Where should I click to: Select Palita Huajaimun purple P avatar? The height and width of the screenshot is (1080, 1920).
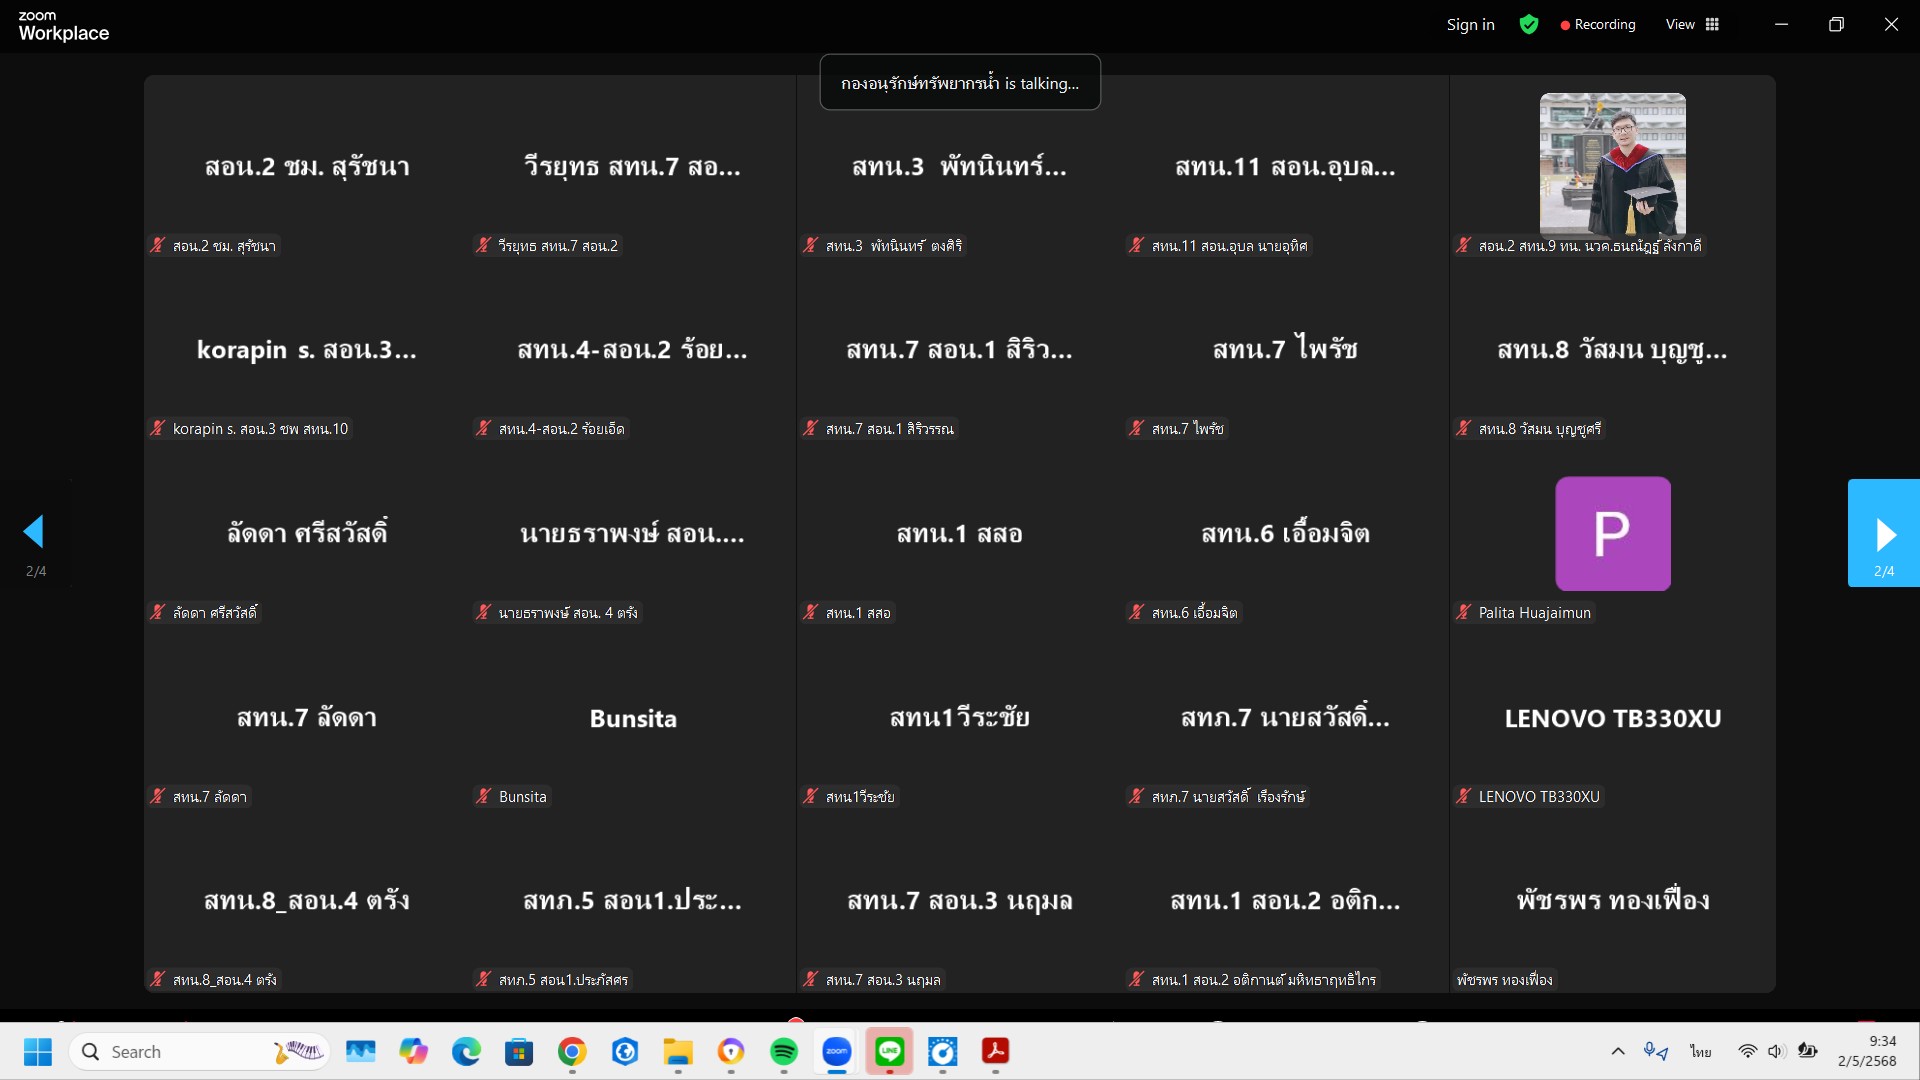click(1612, 534)
